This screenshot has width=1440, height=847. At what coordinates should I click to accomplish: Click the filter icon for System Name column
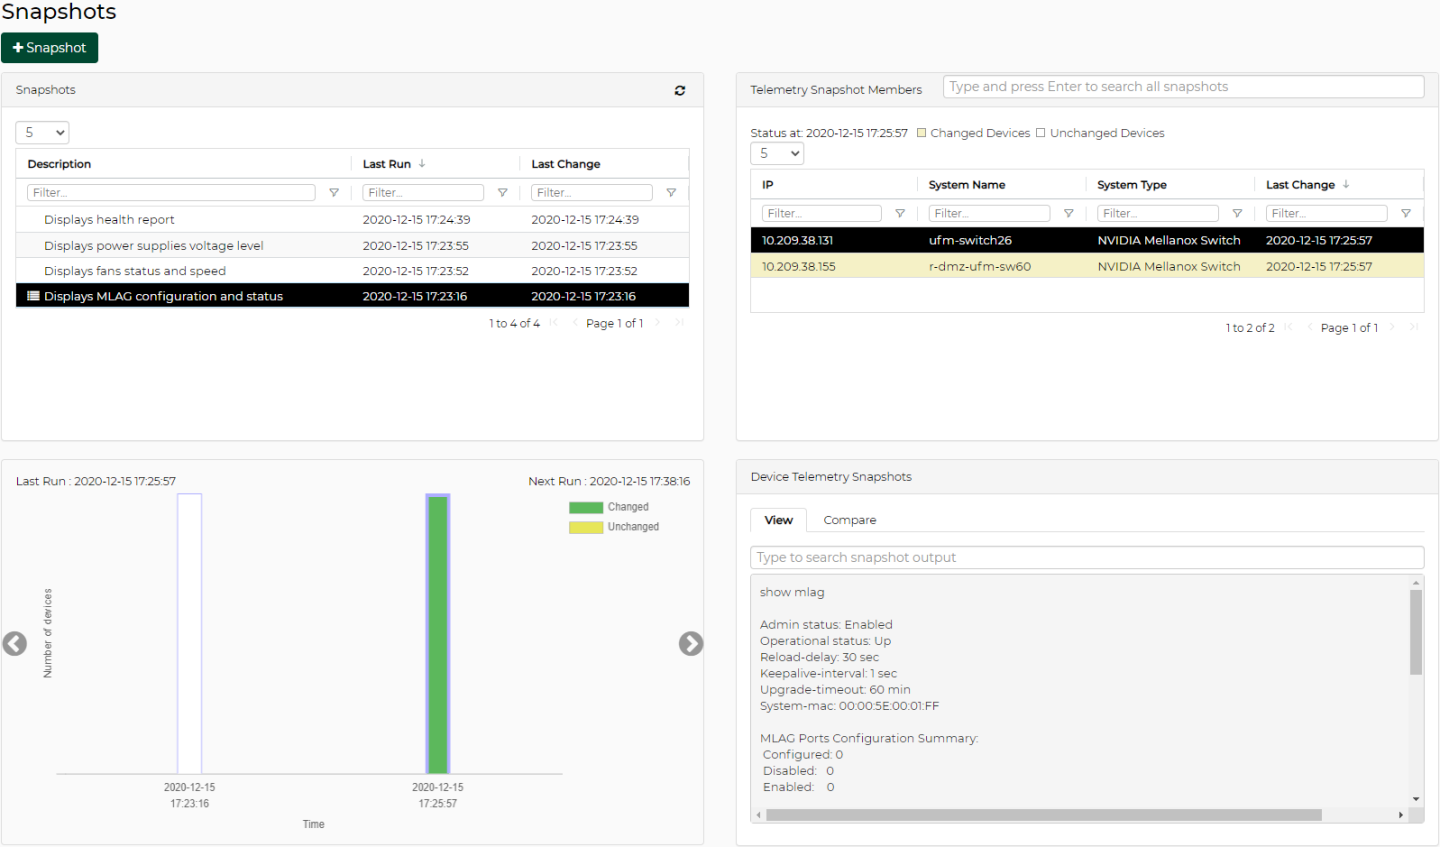coord(1068,214)
